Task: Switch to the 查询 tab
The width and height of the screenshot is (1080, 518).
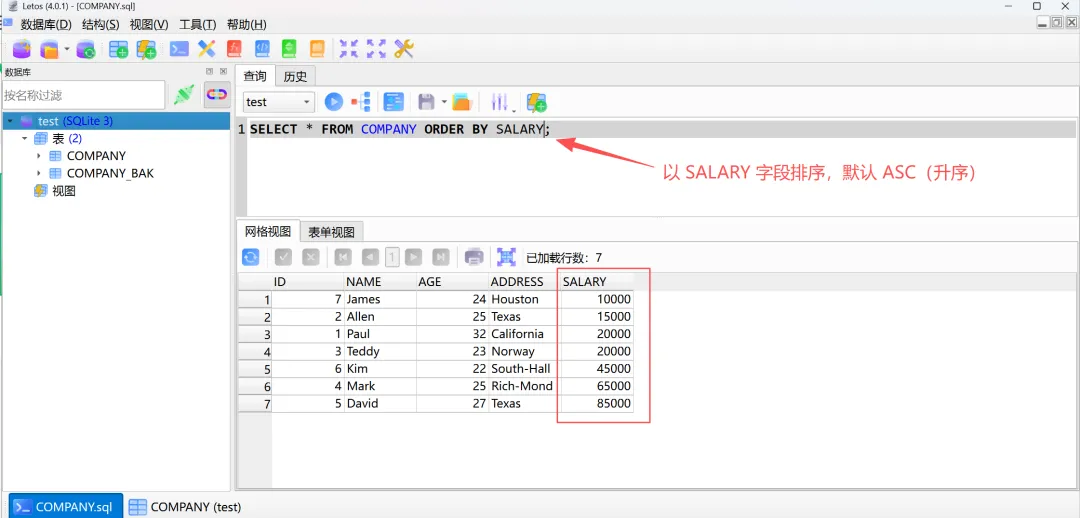Action: click(x=255, y=76)
